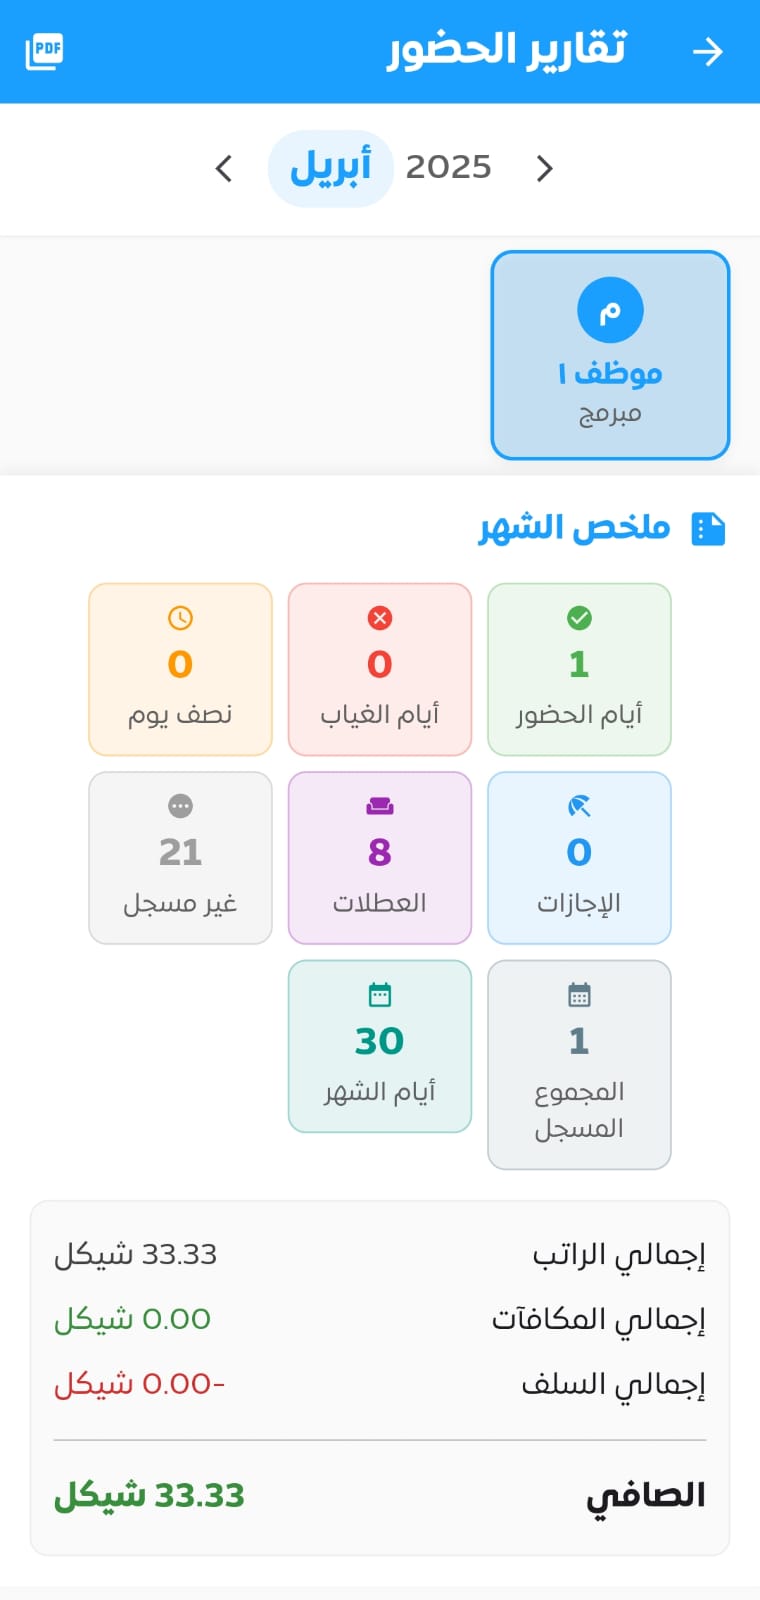Viewport: 760px width, 1600px height.
Task: Open the المجموع المسجل summary card
Action: (x=579, y=1065)
